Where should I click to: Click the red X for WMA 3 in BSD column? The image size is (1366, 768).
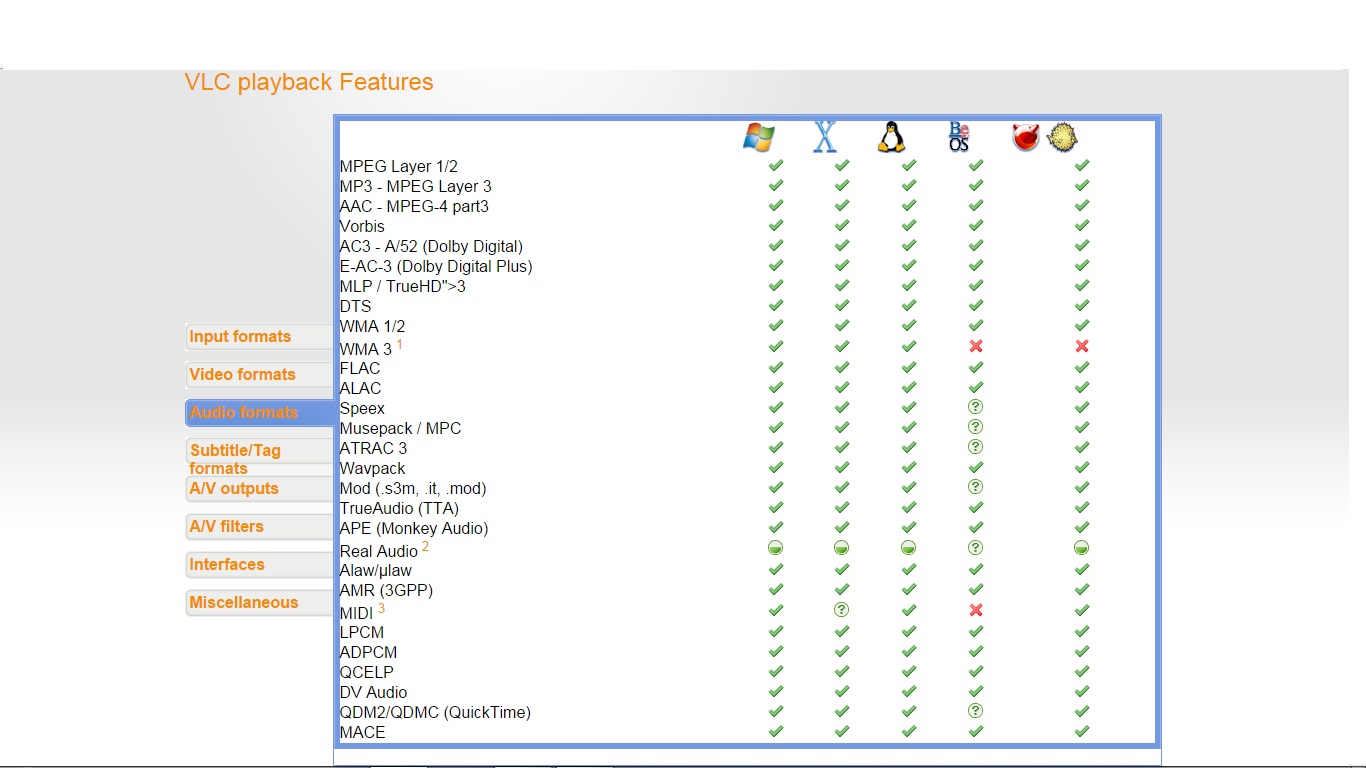click(1081, 346)
